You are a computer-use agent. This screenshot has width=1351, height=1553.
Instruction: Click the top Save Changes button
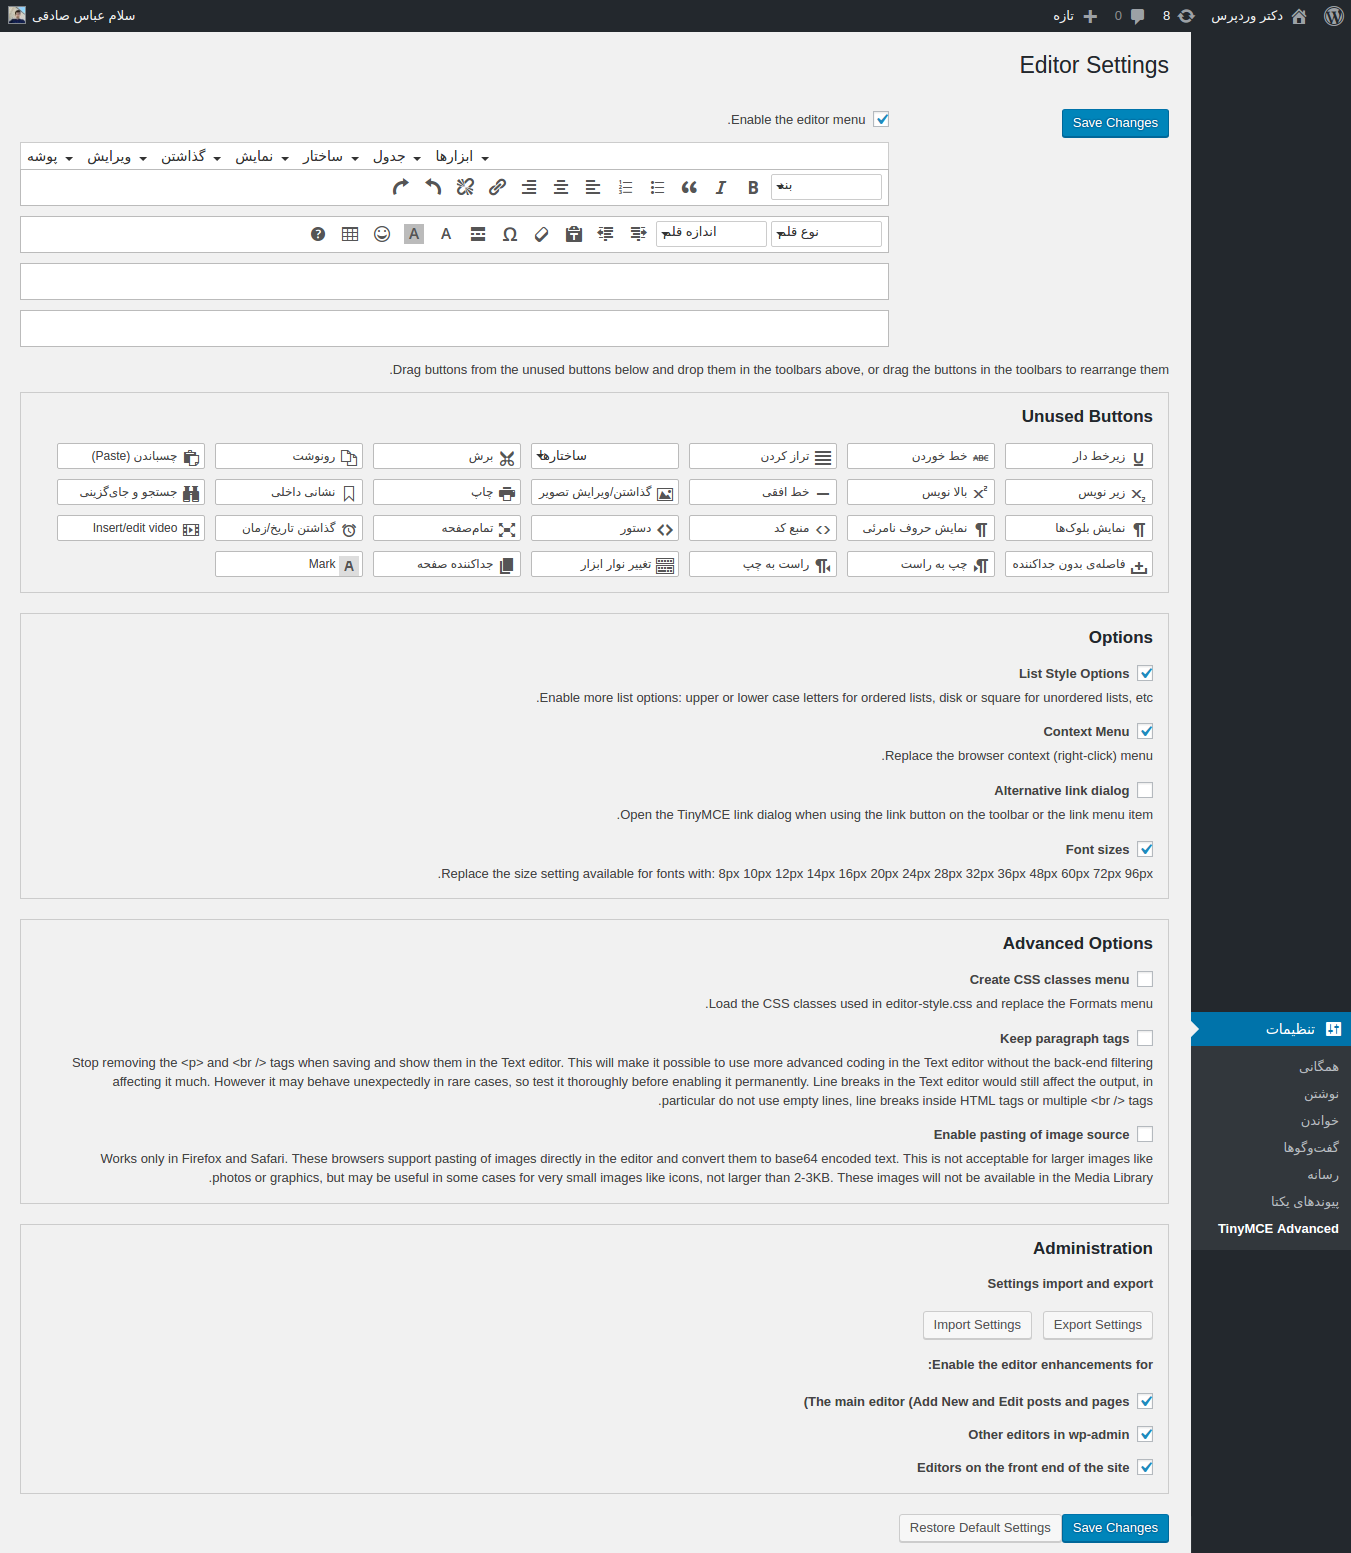(1115, 123)
